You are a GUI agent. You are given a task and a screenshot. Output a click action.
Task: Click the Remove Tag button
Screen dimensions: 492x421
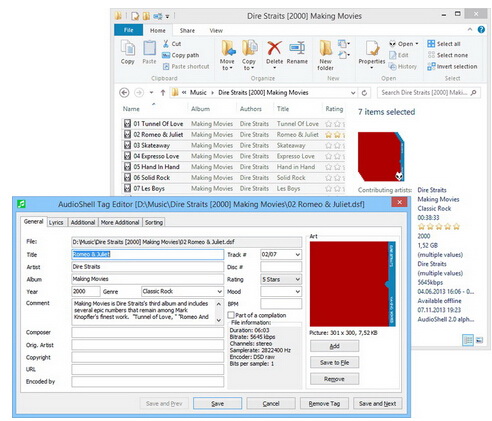(x=324, y=403)
